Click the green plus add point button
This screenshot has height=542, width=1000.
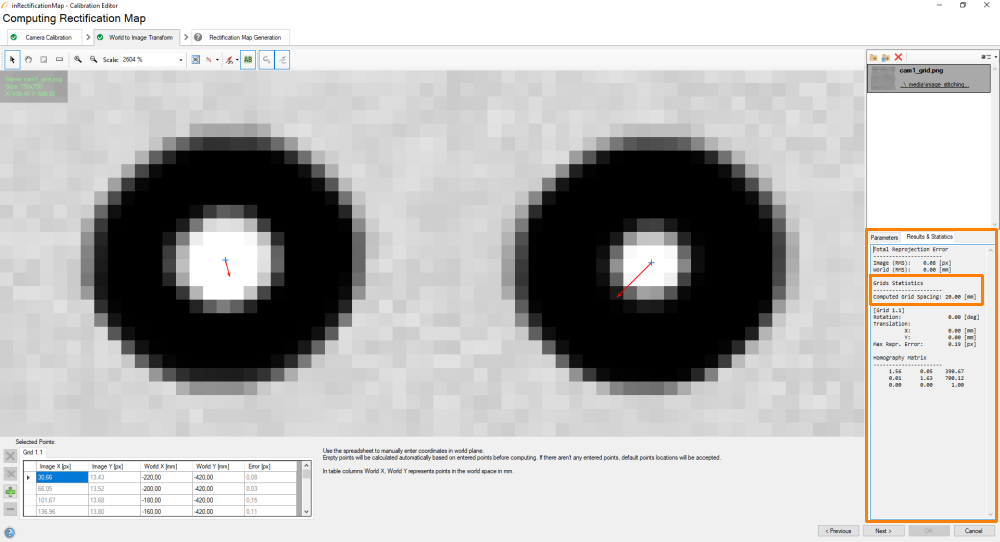pos(10,491)
